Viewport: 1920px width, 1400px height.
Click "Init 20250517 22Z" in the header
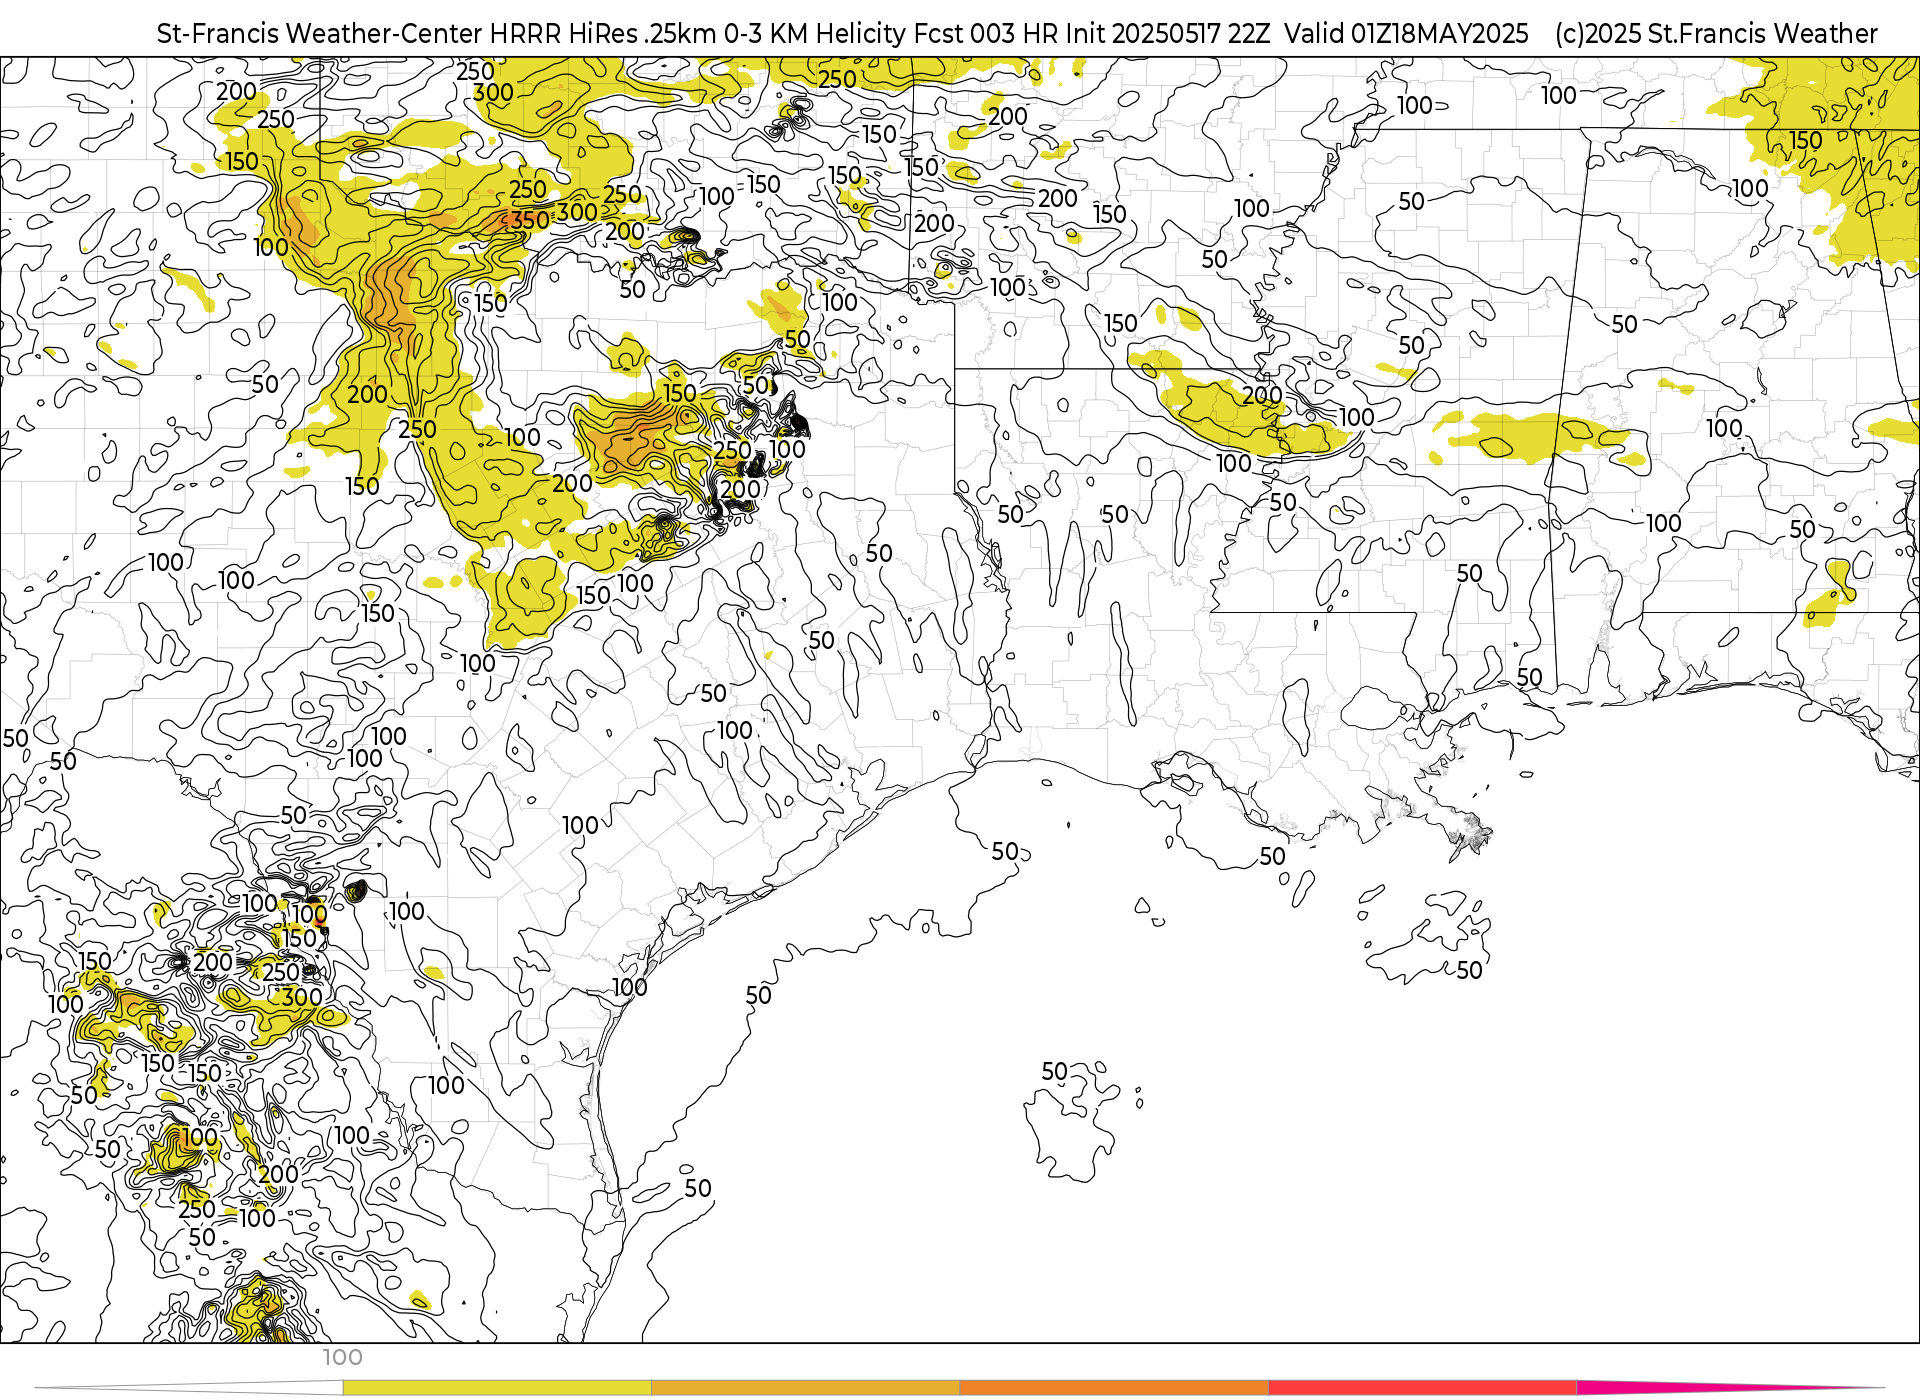1168,34
